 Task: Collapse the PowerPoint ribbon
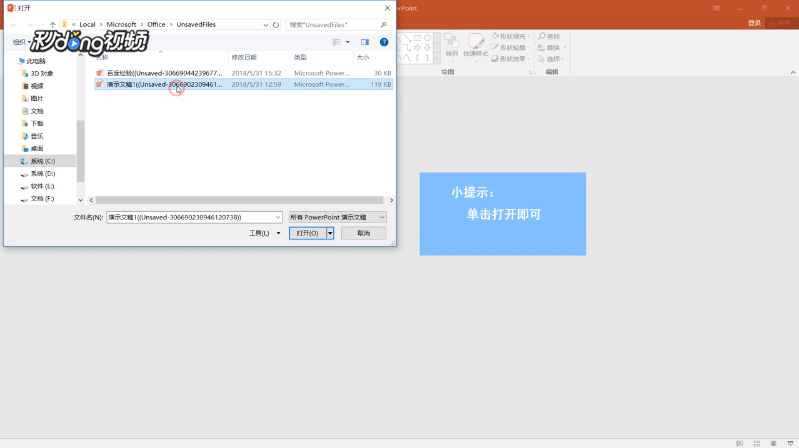coord(793,72)
